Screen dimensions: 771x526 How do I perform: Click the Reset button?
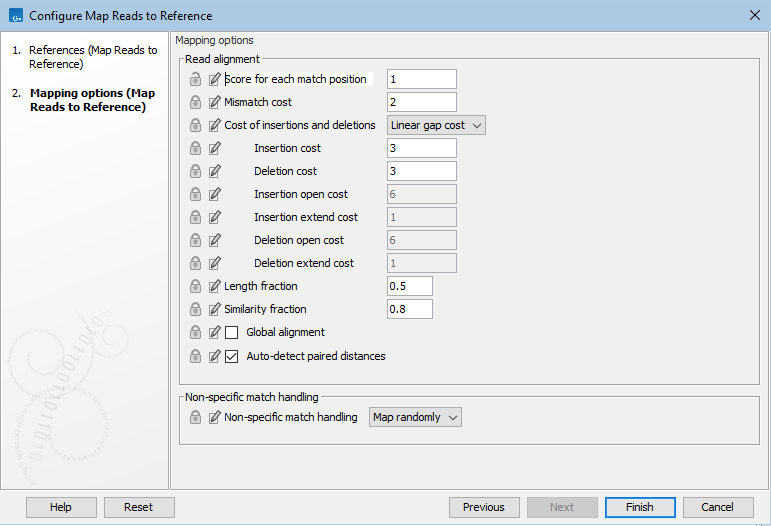139,507
